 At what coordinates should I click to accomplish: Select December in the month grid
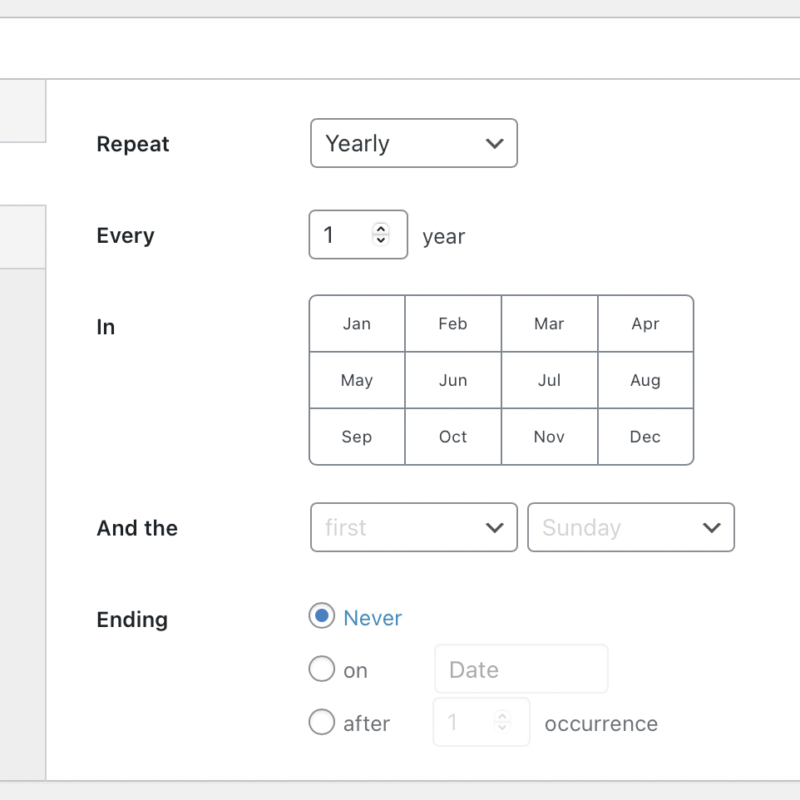tap(645, 437)
